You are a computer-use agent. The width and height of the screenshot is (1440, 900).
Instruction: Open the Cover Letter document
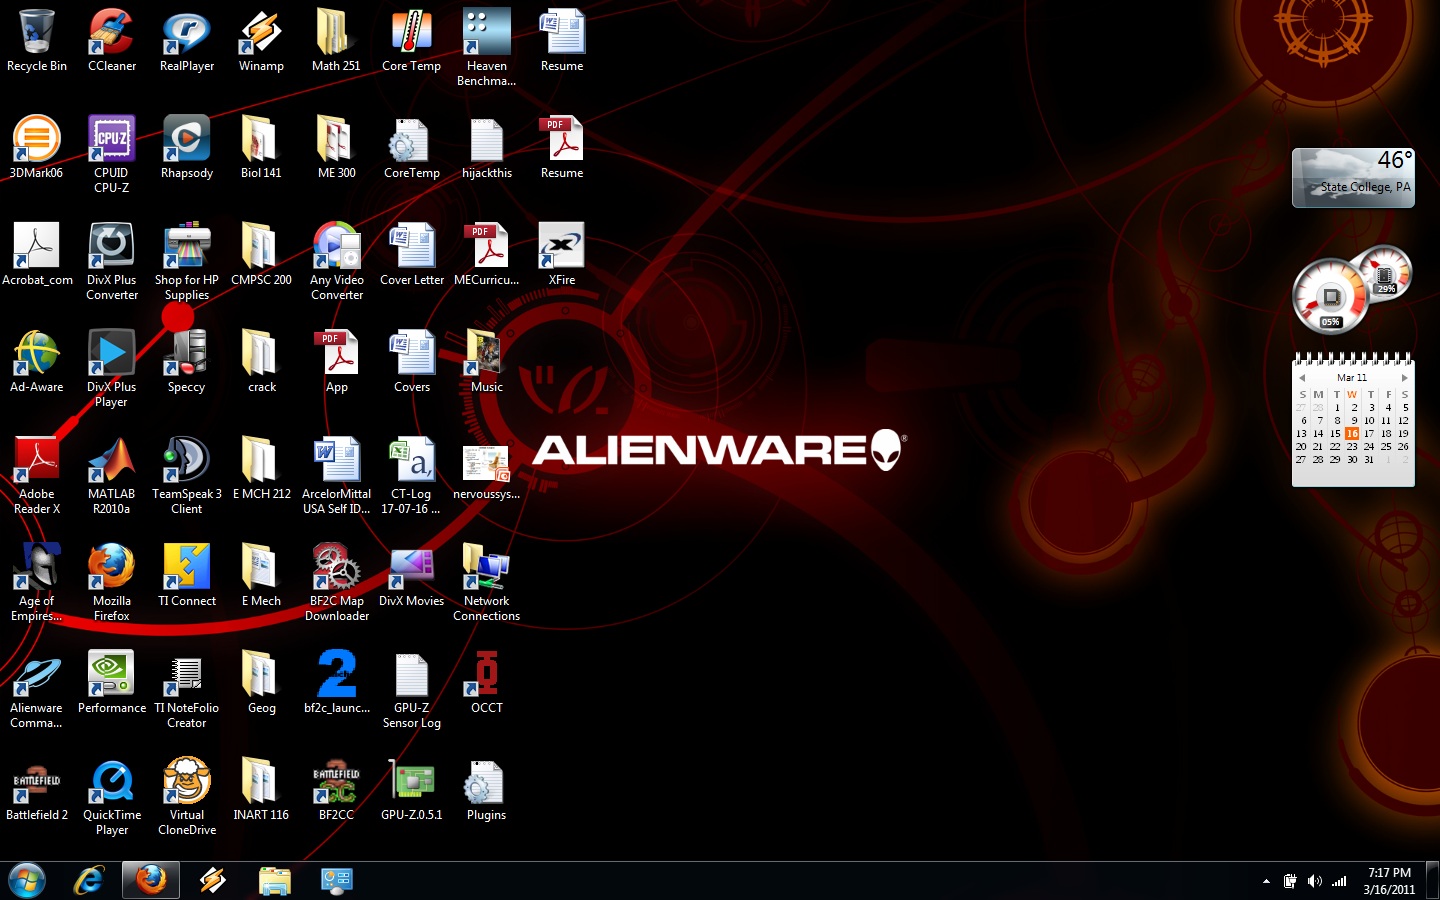pyautogui.click(x=412, y=254)
